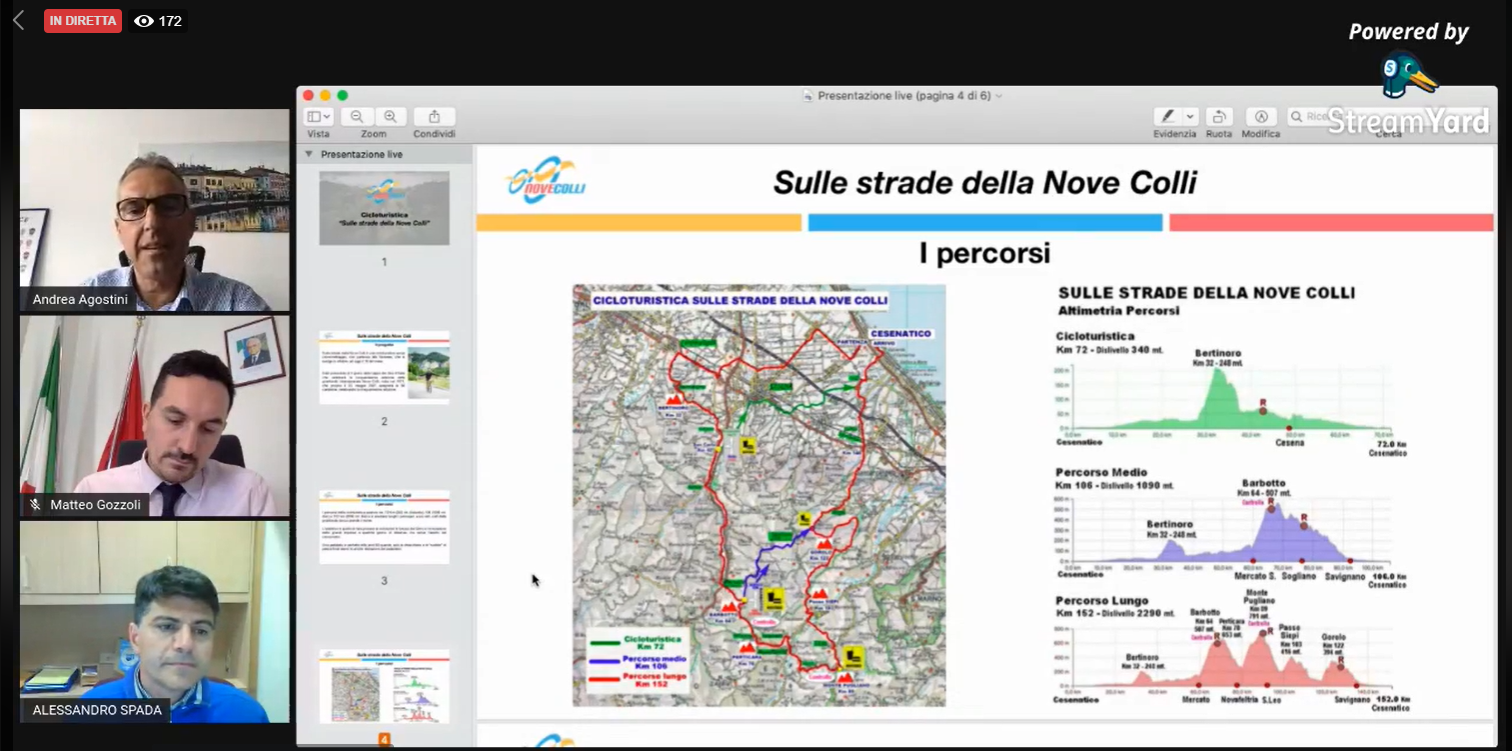Click the viewer count eye icon
Viewport: 1512px width, 751px height.
[x=144, y=21]
